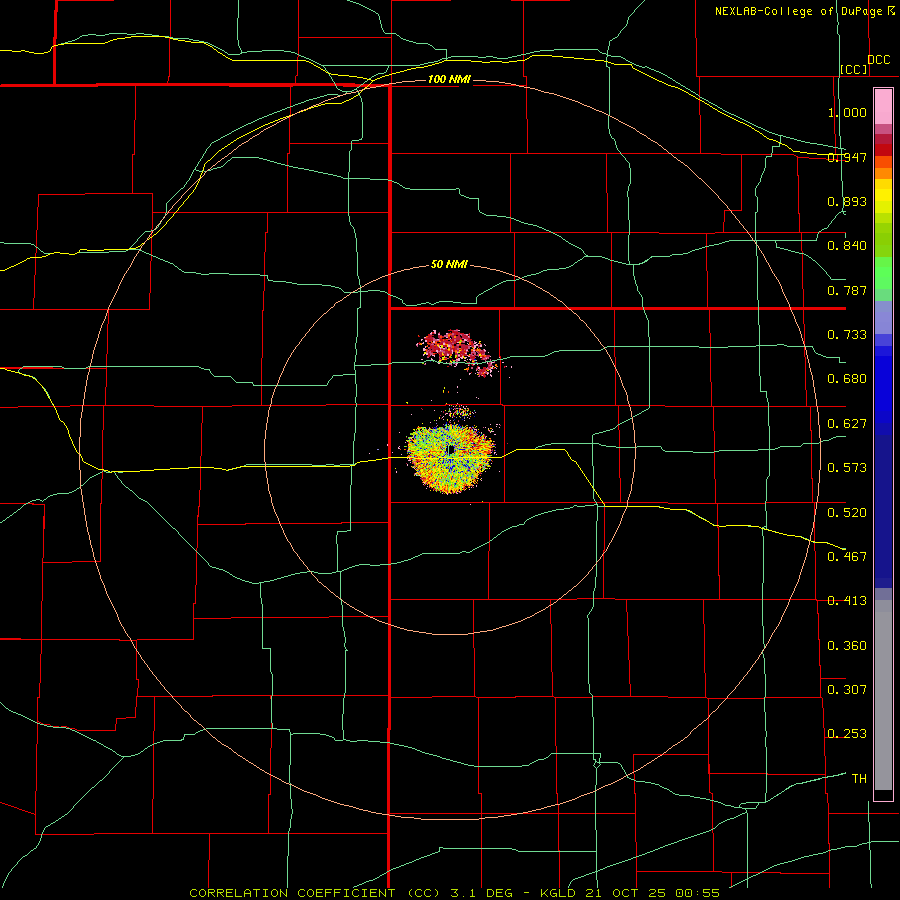
Task: Select the 0.733 legend value
Action: (x=847, y=335)
